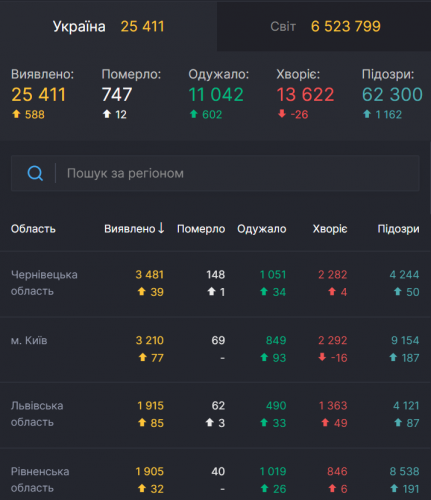This screenshot has width=431, height=500.
Task: Click the teal up arrow beside 1 162
Action: [x=367, y=114]
